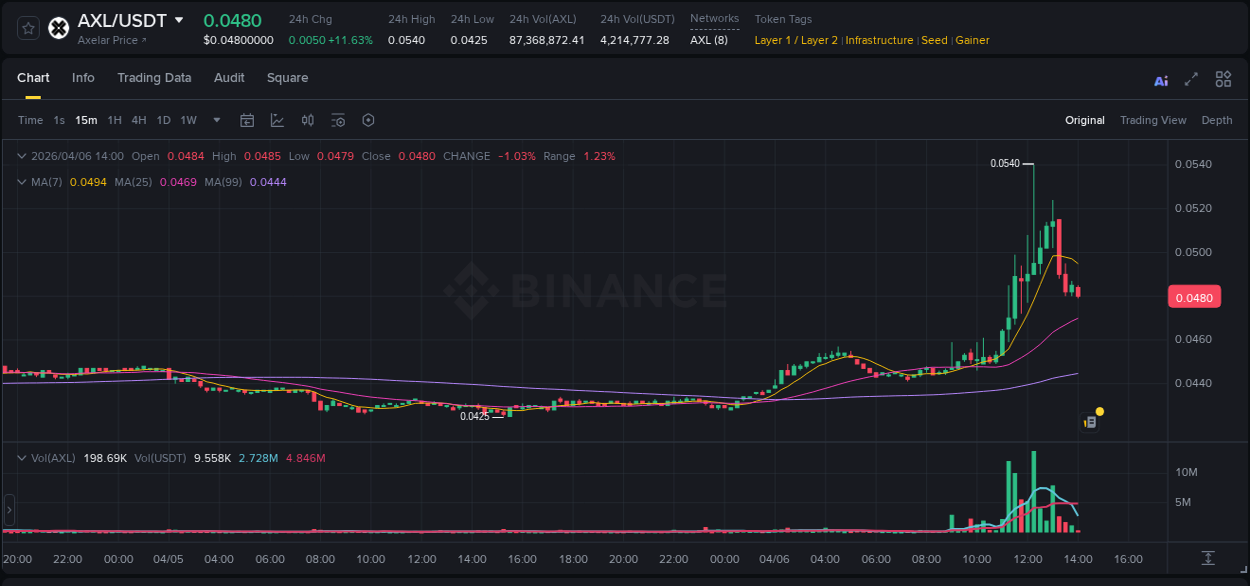Click the 24h Vol(AXL) value 87,368,872.41
This screenshot has width=1250, height=586.
coord(547,40)
